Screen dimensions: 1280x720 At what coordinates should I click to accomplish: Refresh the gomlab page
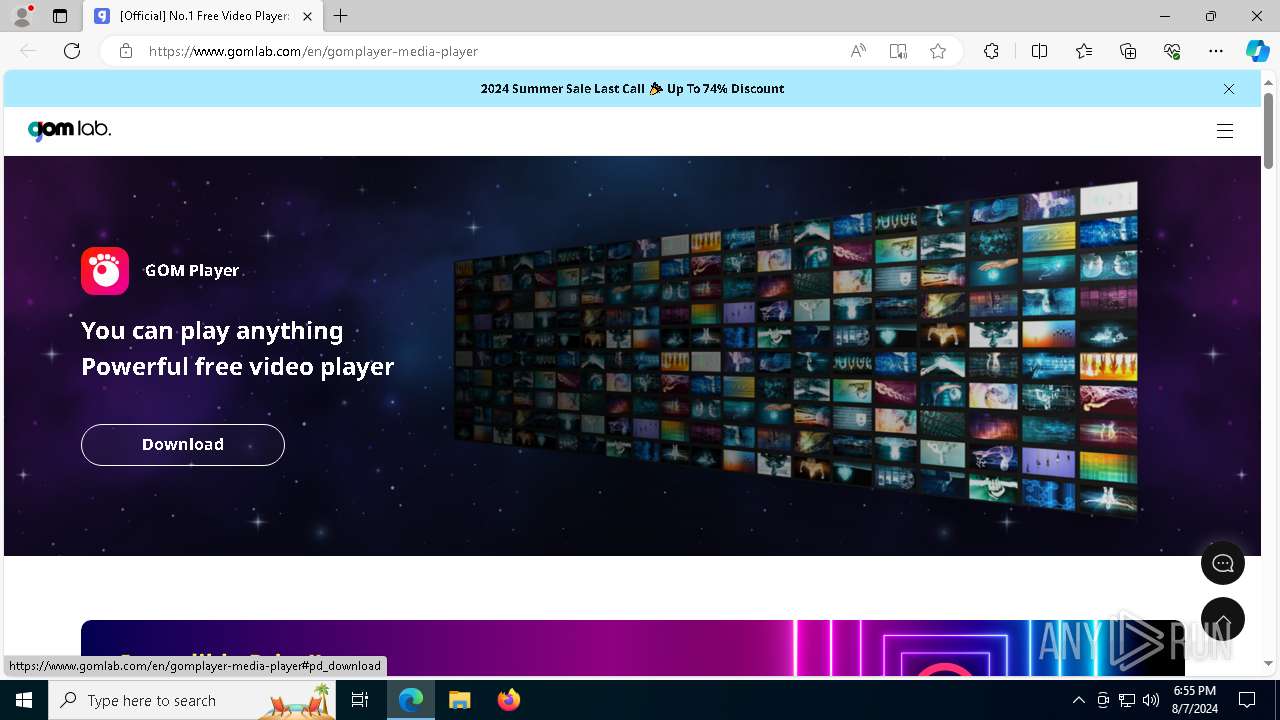(72, 51)
